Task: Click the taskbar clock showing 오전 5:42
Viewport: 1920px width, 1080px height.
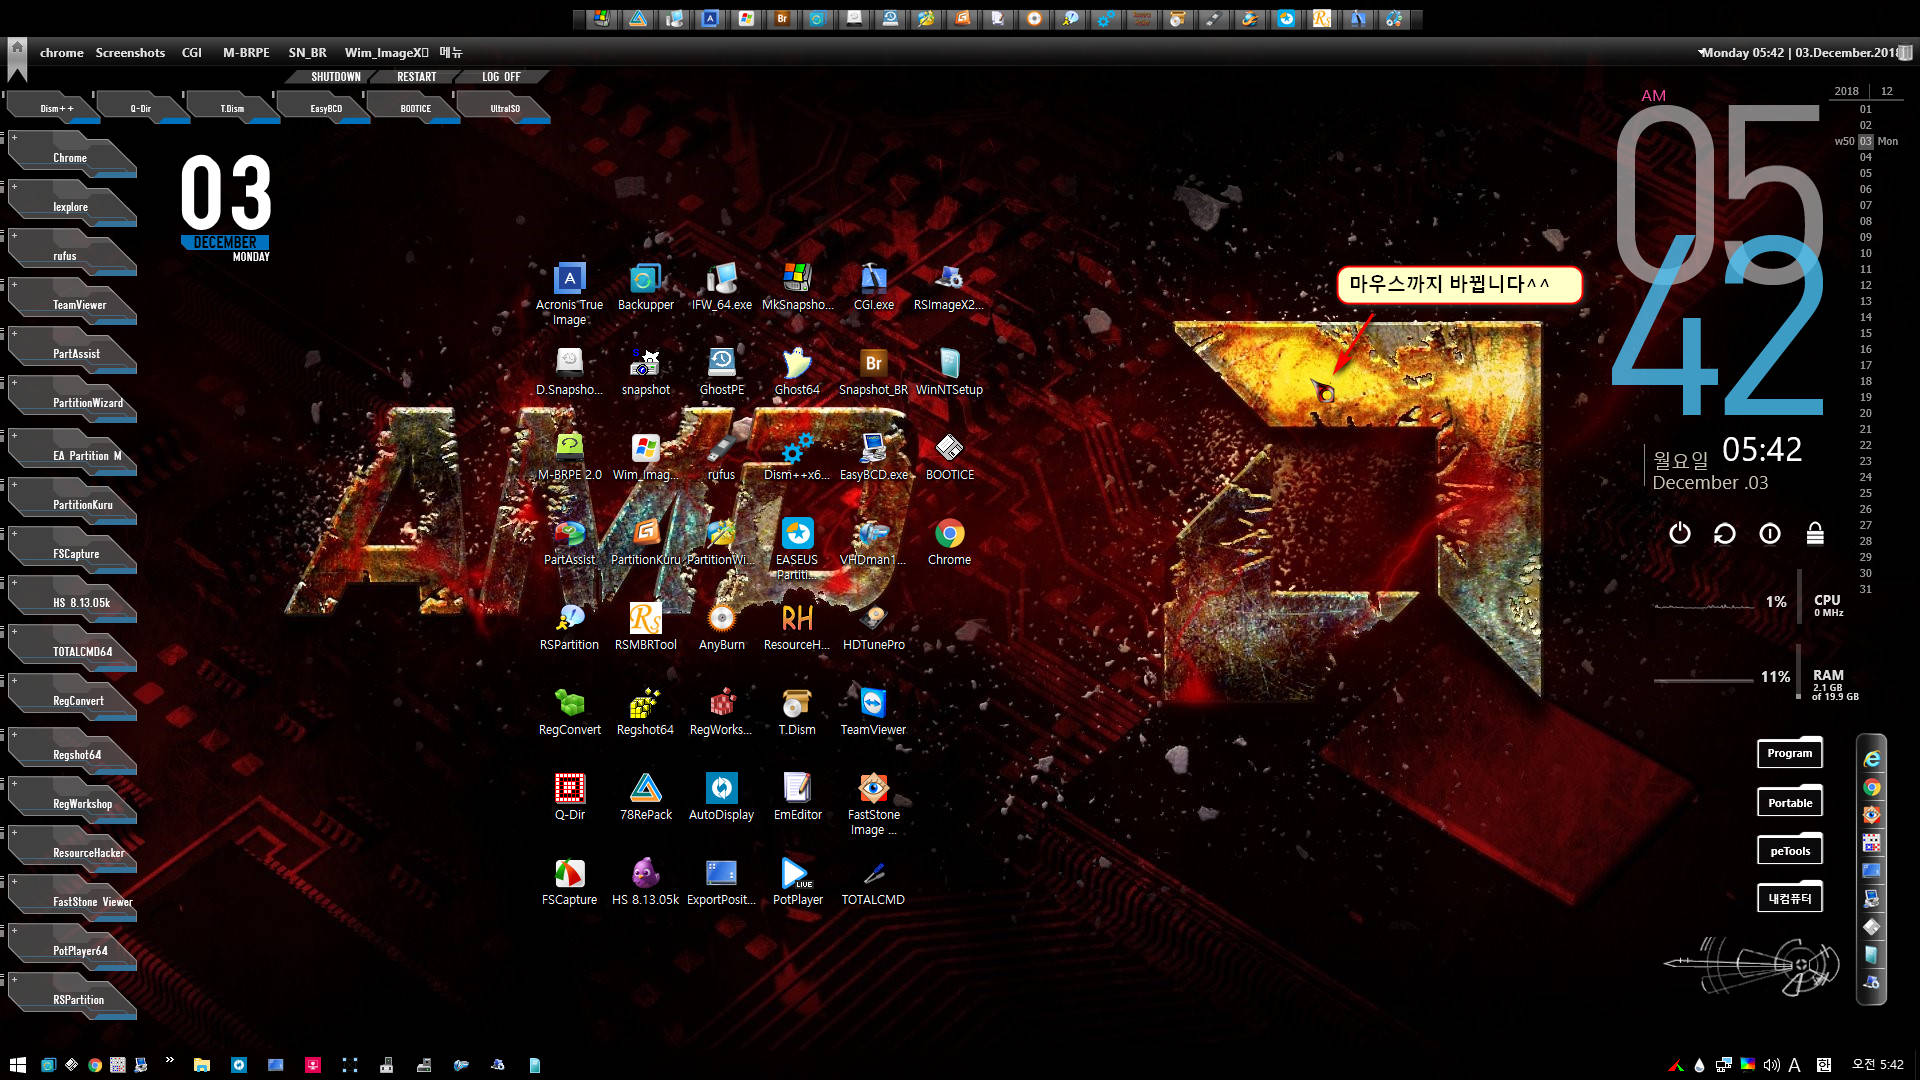Action: point(1877,1065)
